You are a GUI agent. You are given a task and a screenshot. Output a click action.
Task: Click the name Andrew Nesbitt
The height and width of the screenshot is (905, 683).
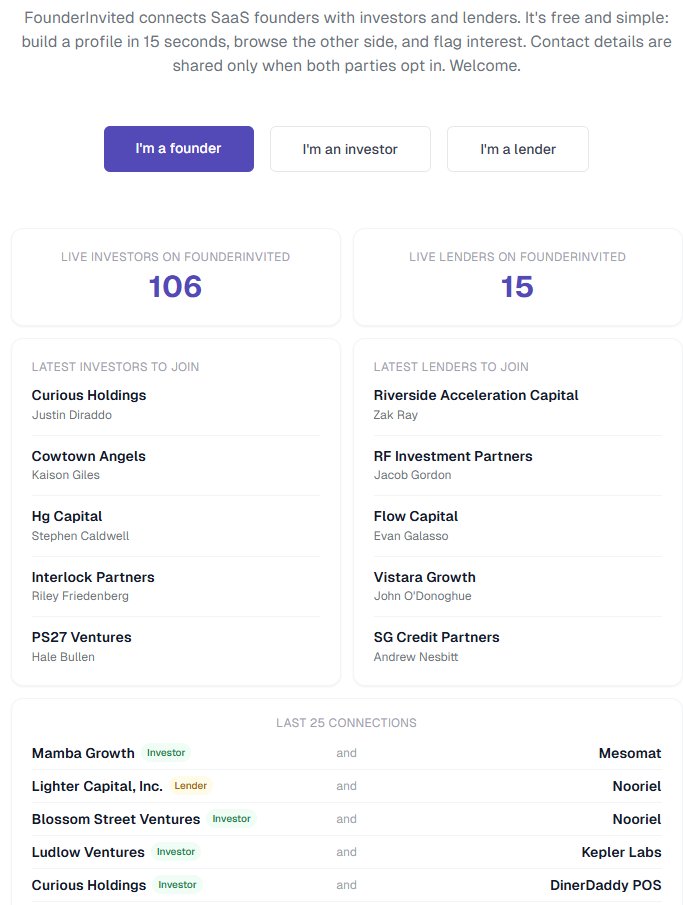(x=416, y=657)
